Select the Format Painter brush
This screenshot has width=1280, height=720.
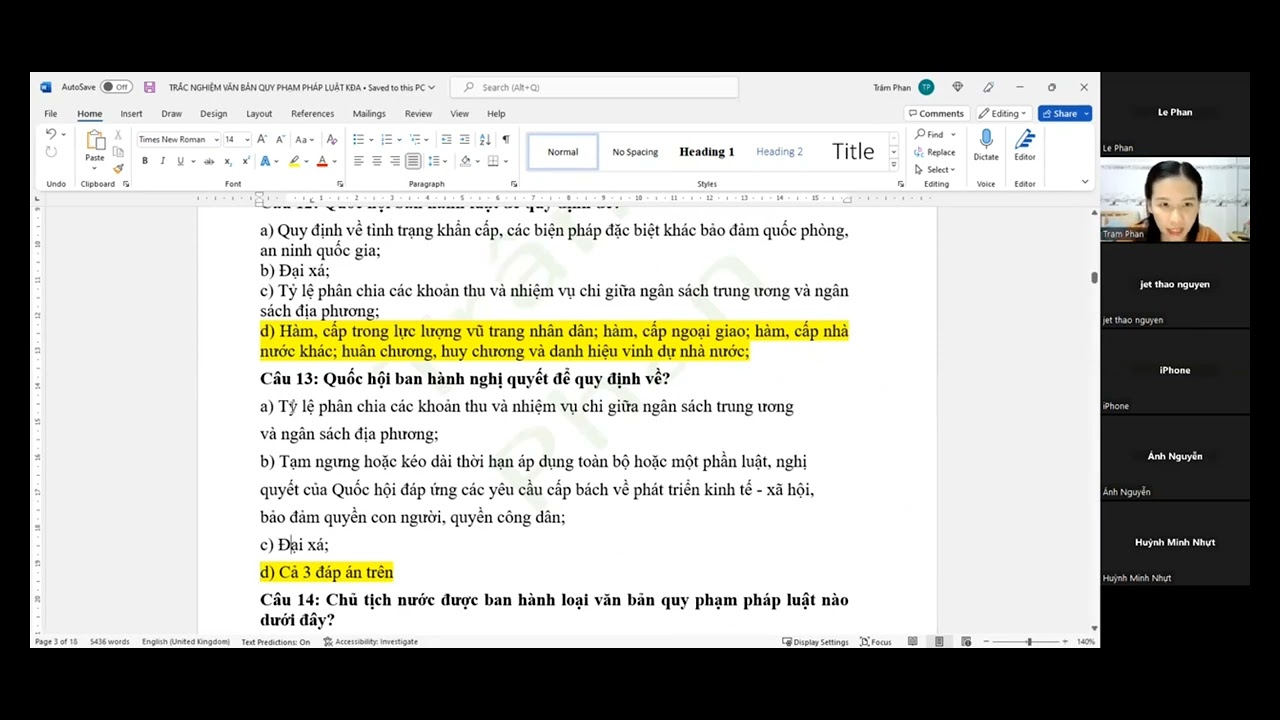tap(118, 168)
